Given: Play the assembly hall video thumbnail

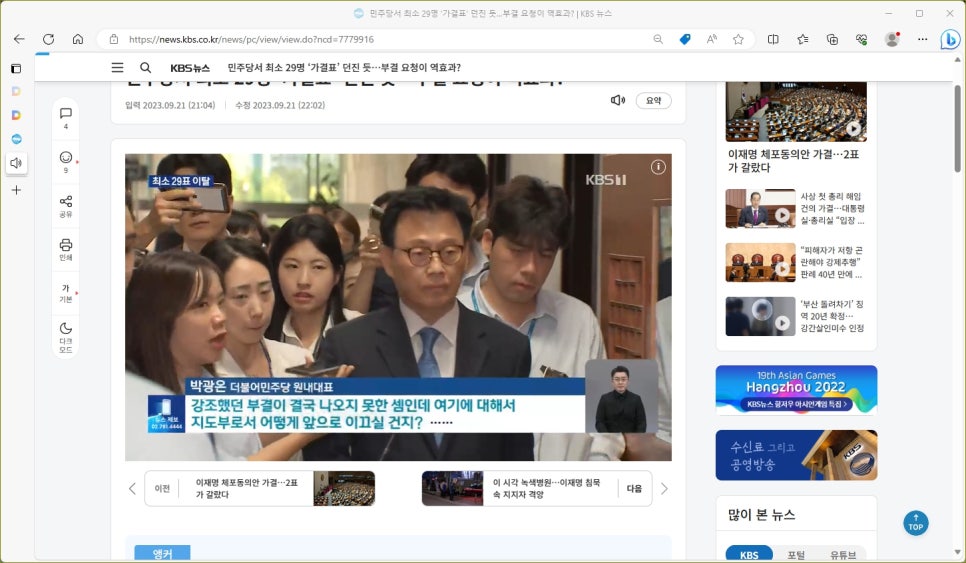Looking at the screenshot, I should click(796, 111).
